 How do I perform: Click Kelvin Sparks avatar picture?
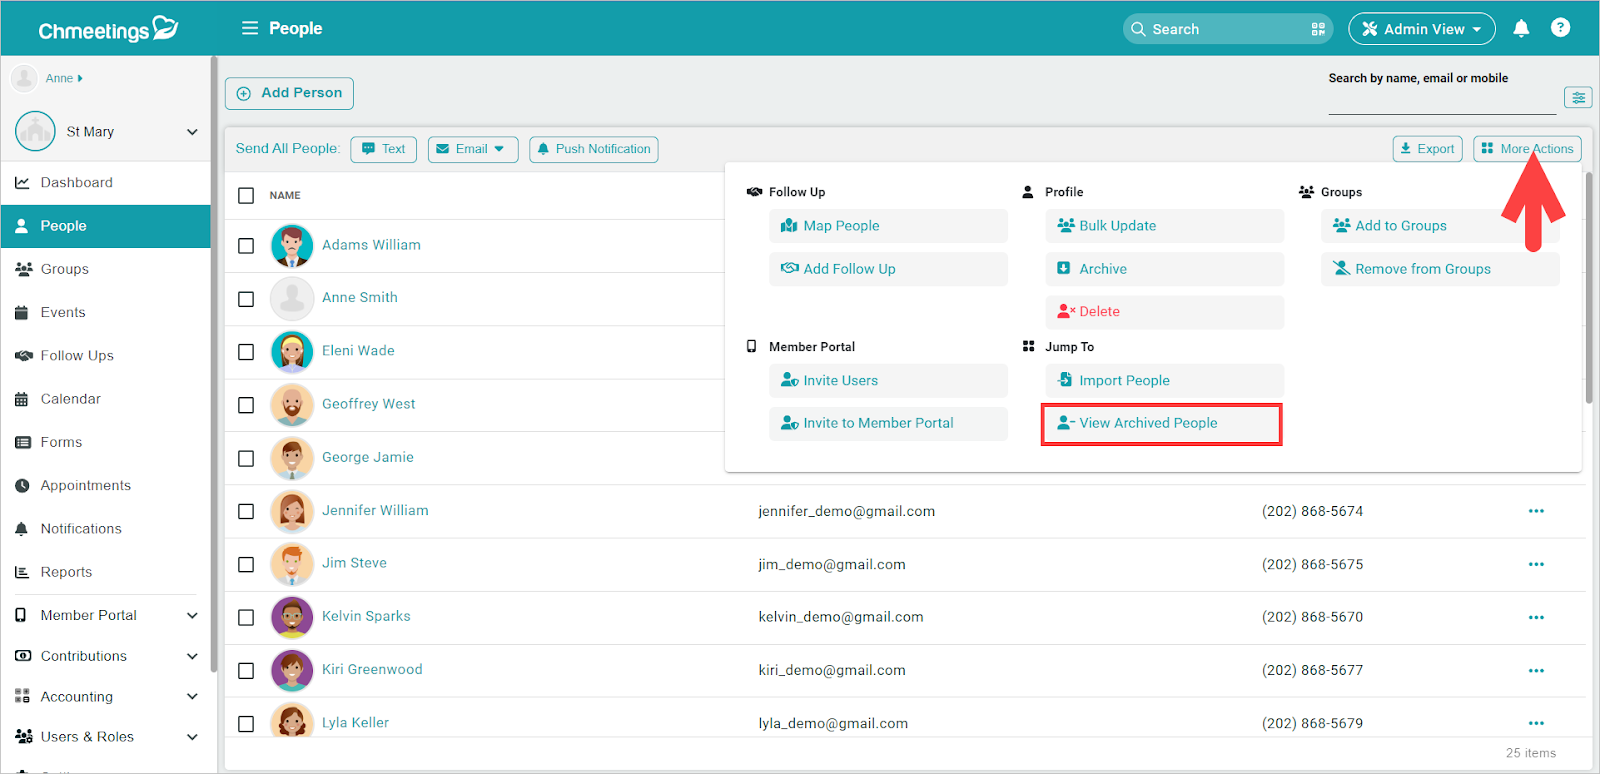[292, 617]
